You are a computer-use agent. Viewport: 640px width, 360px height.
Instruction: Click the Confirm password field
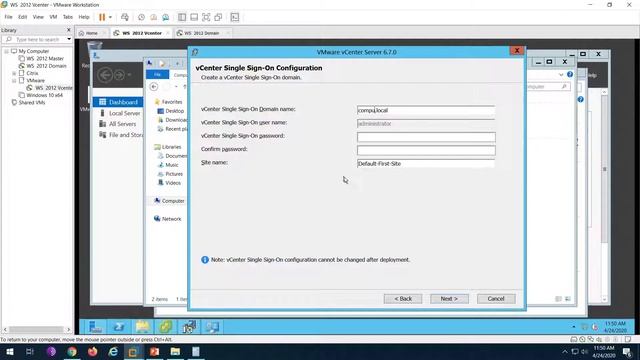[426, 151]
